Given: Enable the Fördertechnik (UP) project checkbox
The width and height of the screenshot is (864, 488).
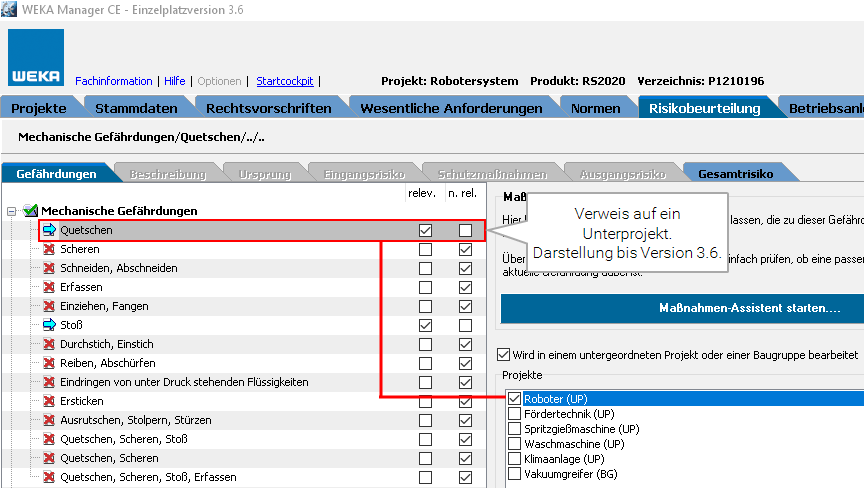Looking at the screenshot, I should [x=515, y=414].
